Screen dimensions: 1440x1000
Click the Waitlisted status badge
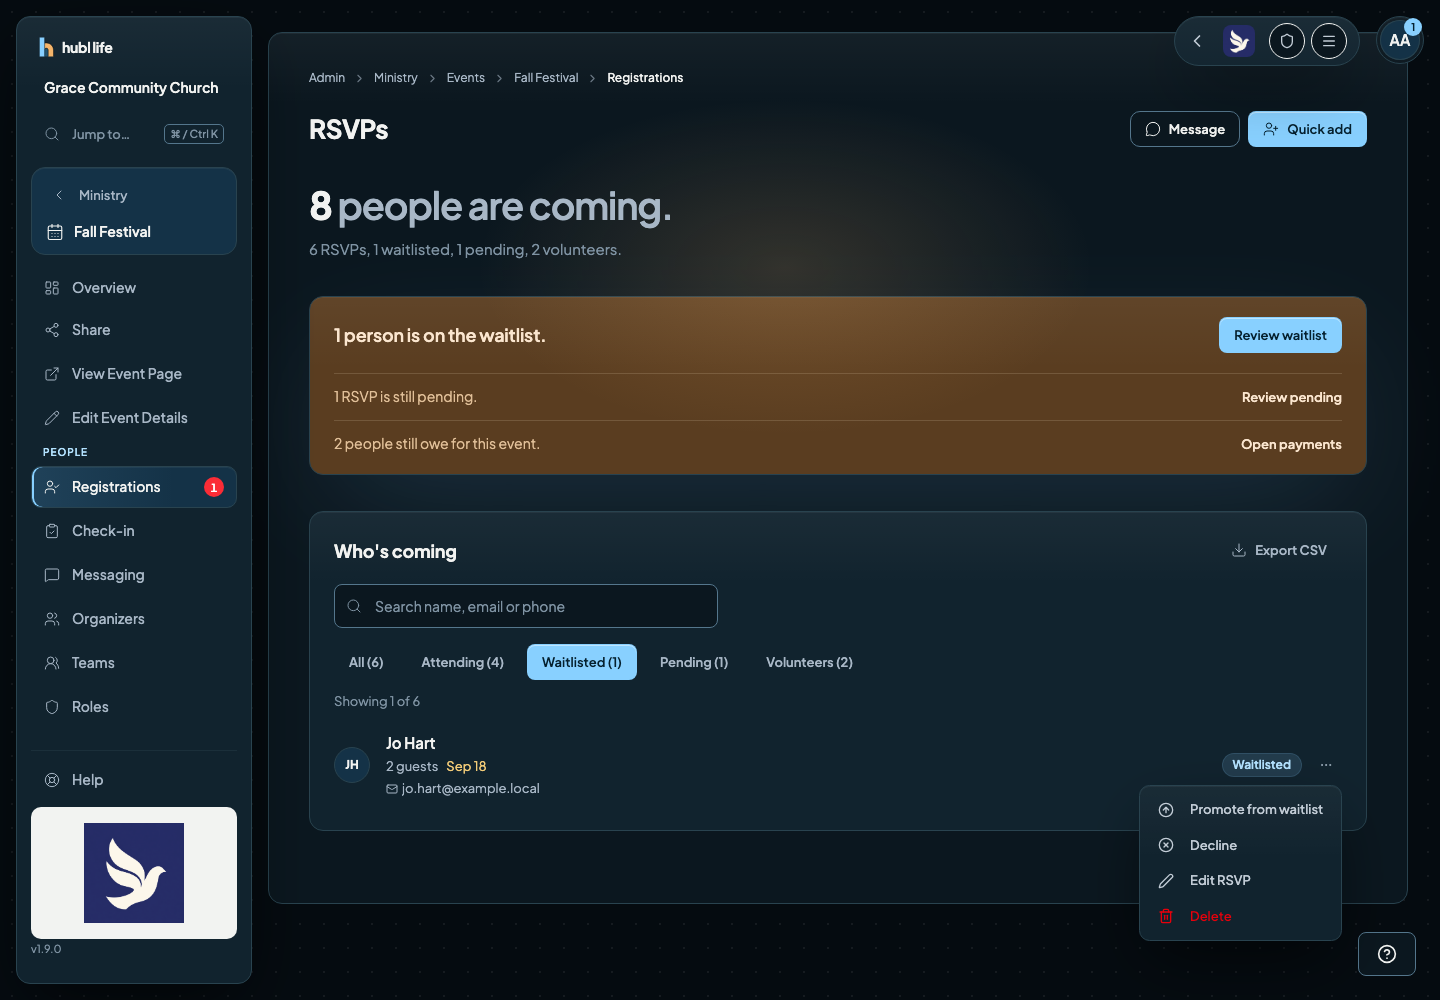[x=1262, y=765]
